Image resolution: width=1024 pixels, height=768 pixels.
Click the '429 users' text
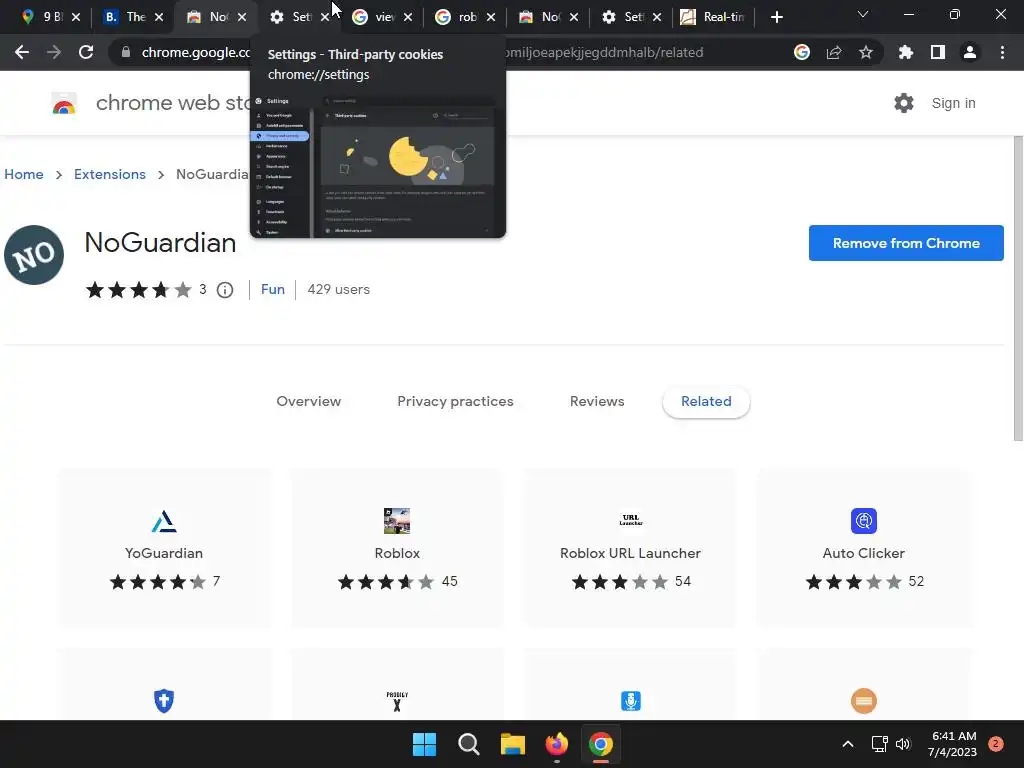point(338,289)
